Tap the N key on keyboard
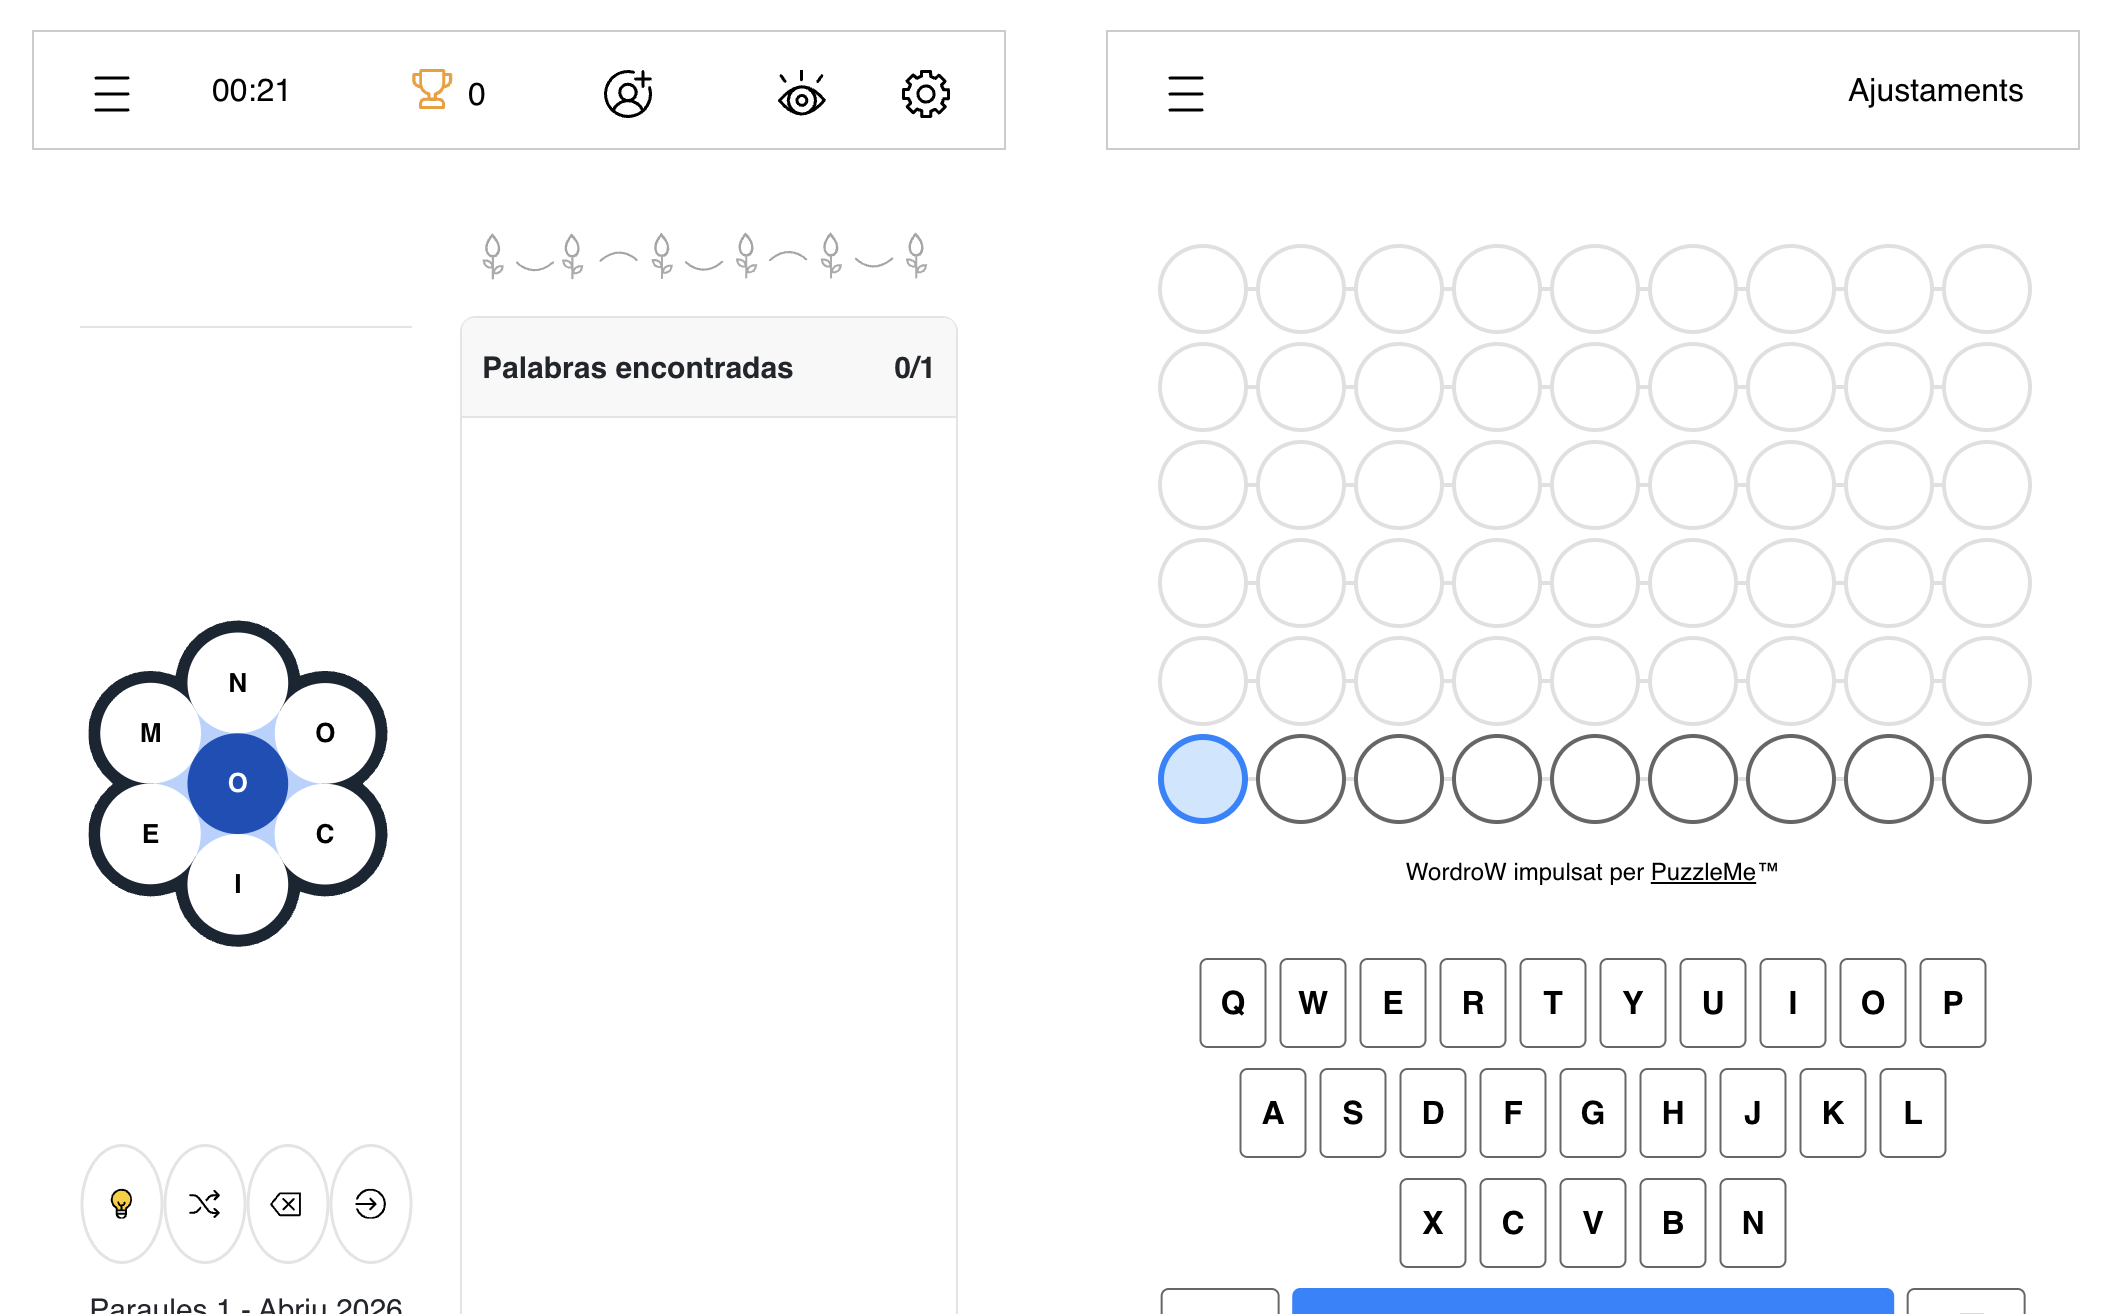The width and height of the screenshot is (2108, 1314). pyautogui.click(x=1753, y=1223)
